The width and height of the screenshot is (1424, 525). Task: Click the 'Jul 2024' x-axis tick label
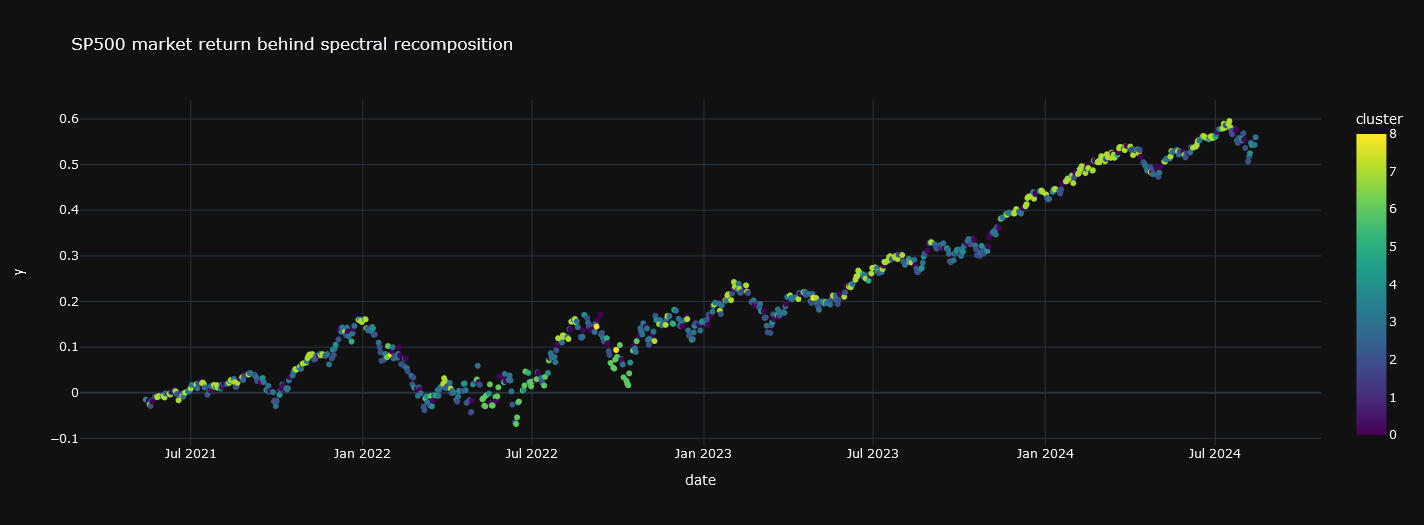[x=1215, y=453]
